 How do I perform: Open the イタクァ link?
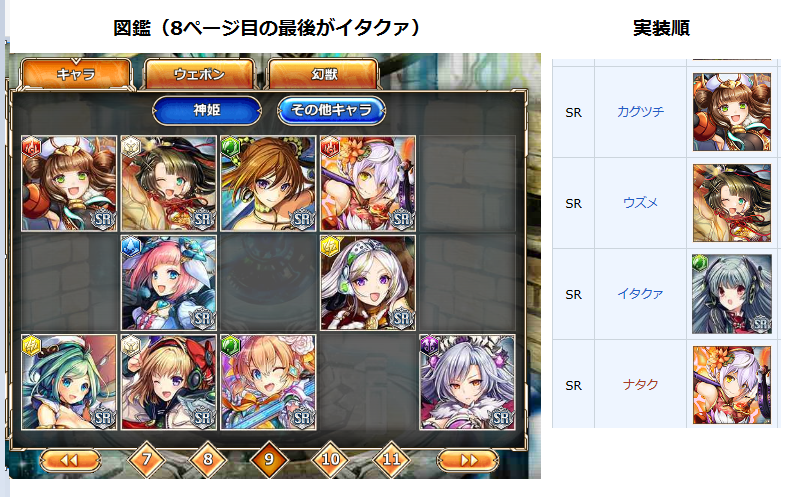(640, 294)
